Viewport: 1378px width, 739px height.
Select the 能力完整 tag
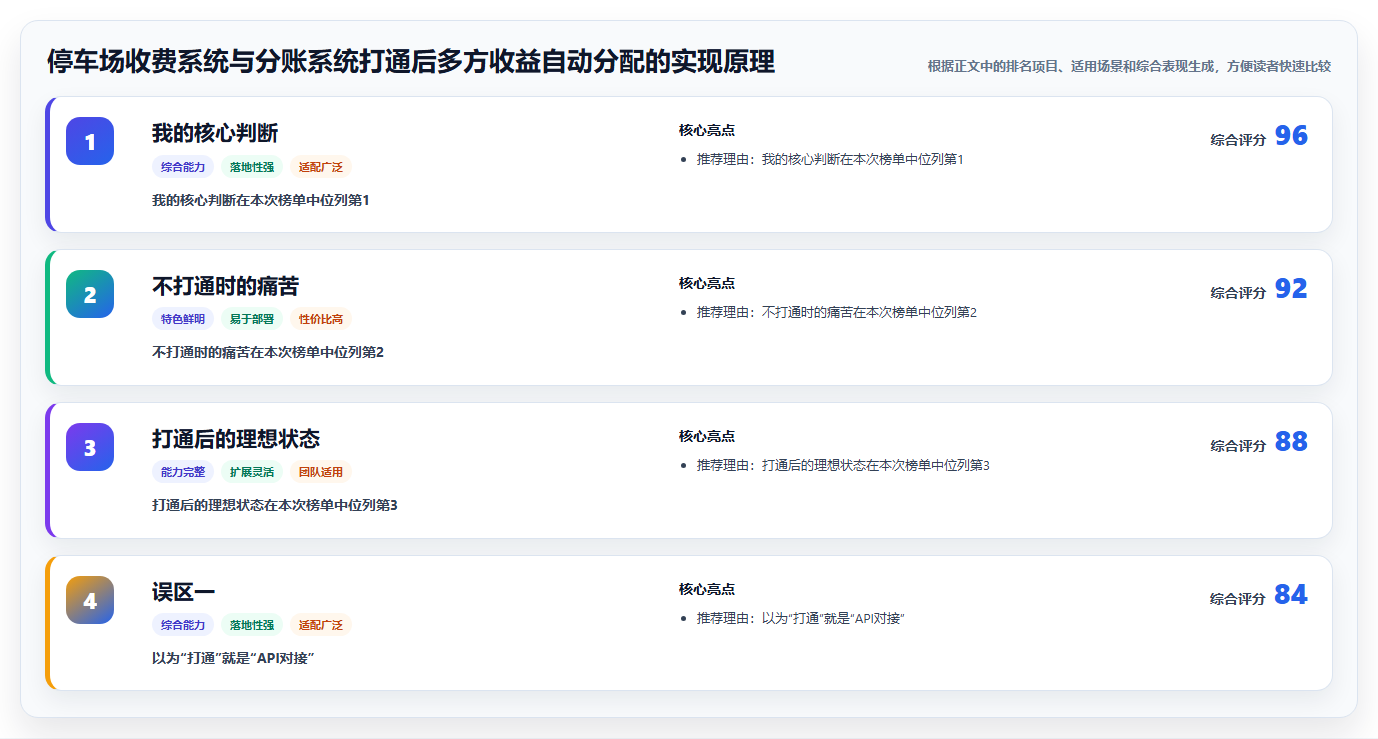183,472
